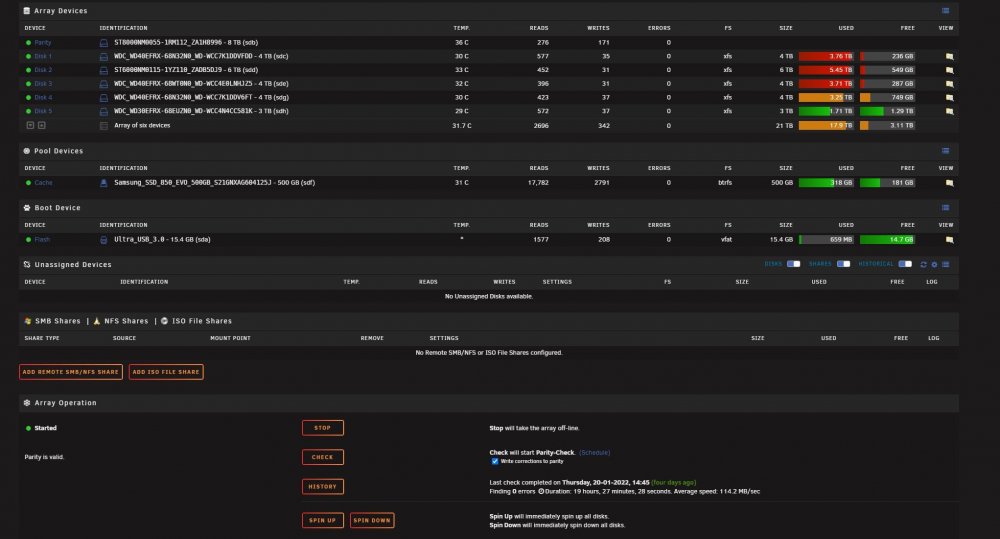Open the Parity device link

point(43,43)
